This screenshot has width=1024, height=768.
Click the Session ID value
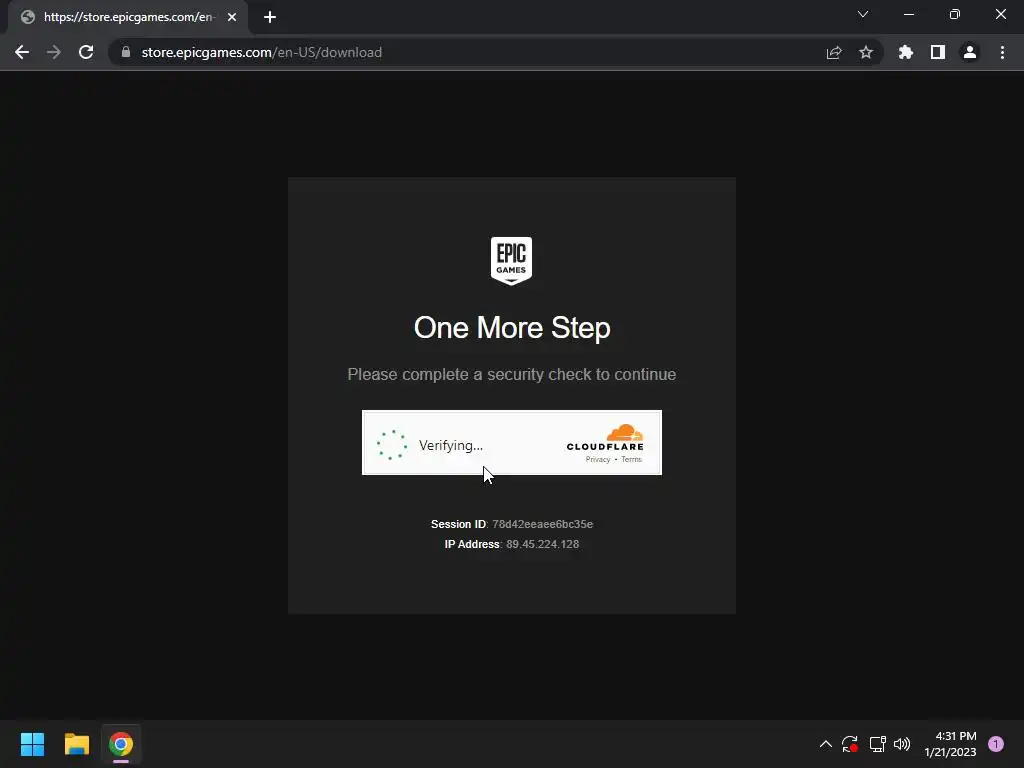[542, 524]
